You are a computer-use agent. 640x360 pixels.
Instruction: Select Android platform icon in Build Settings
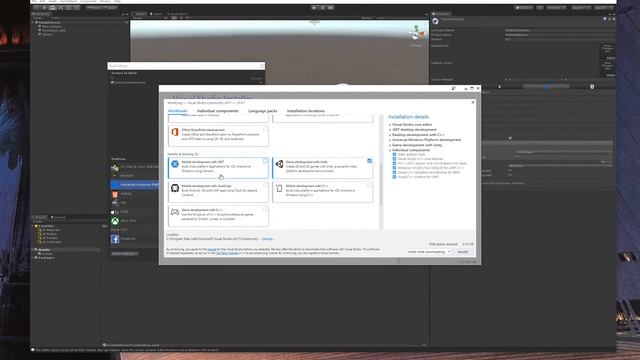click(115, 176)
